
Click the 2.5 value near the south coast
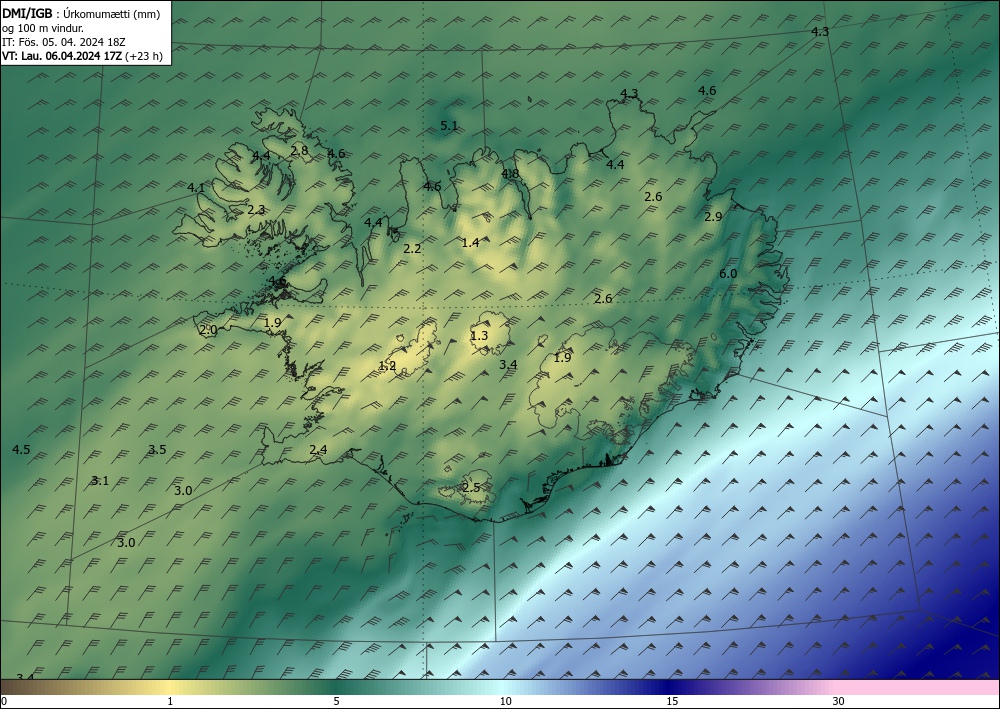pos(471,488)
